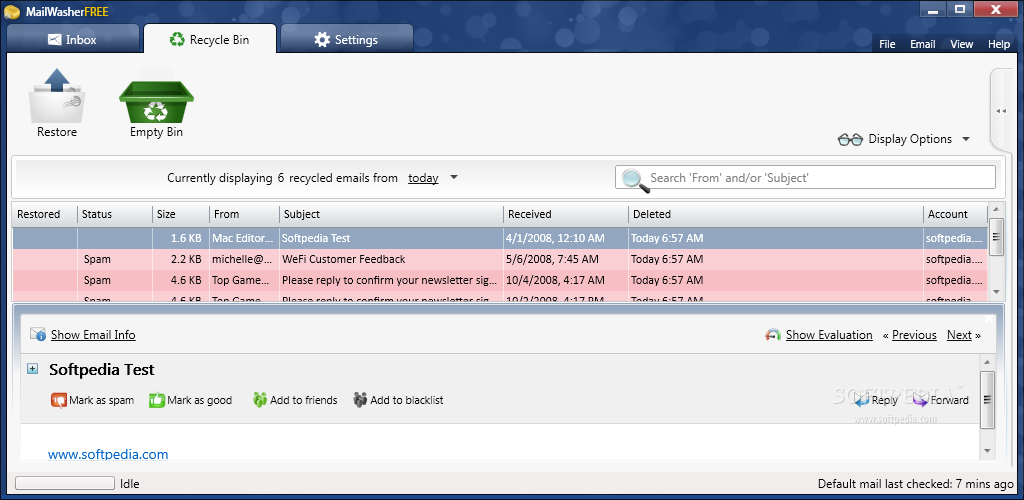Open the dropdown arrow next to today
This screenshot has width=1024, height=500.
tap(454, 177)
